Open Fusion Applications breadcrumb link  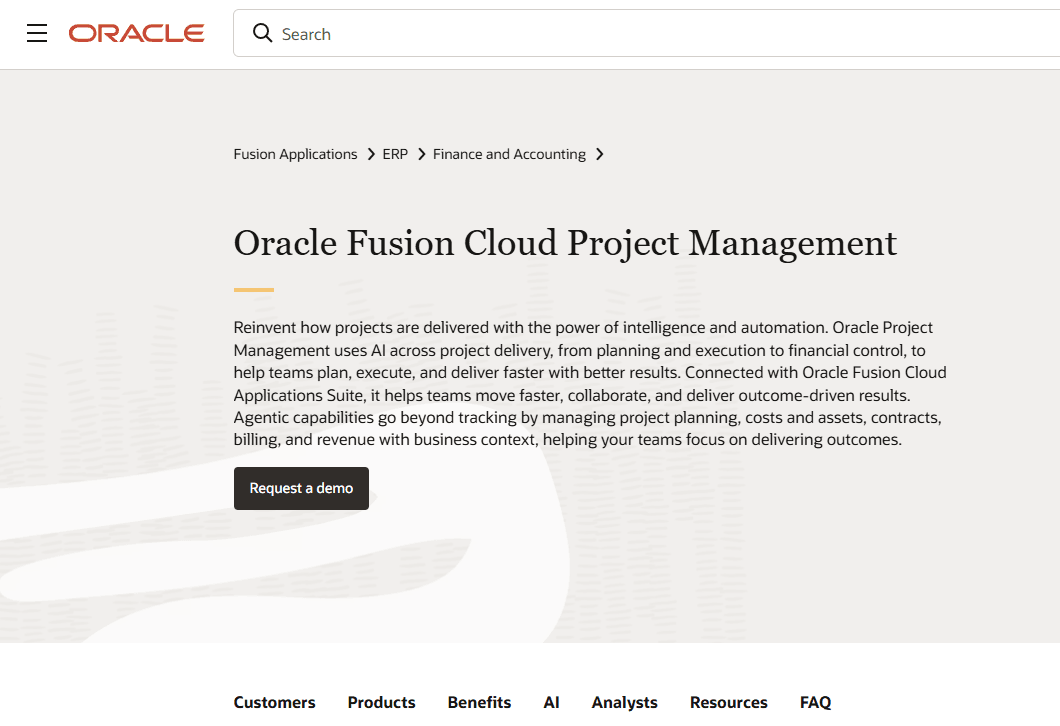(295, 154)
